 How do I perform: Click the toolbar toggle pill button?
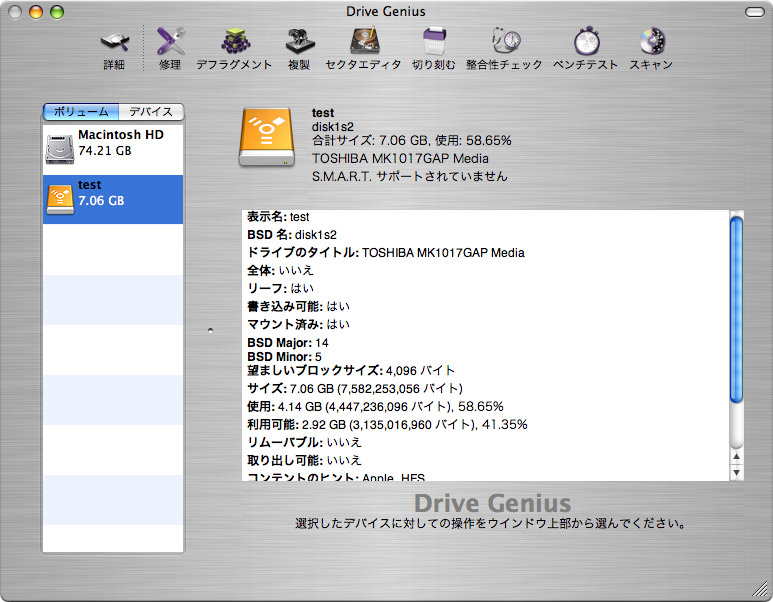(x=754, y=12)
